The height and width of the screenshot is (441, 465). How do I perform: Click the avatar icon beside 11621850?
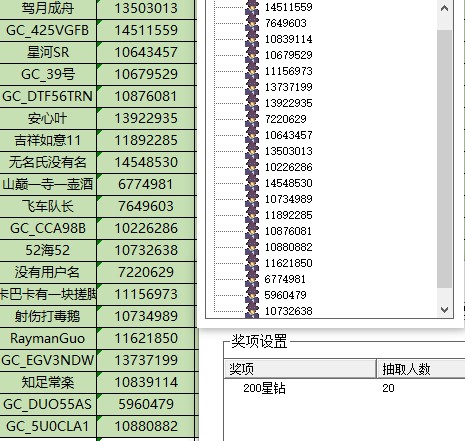coord(252,263)
